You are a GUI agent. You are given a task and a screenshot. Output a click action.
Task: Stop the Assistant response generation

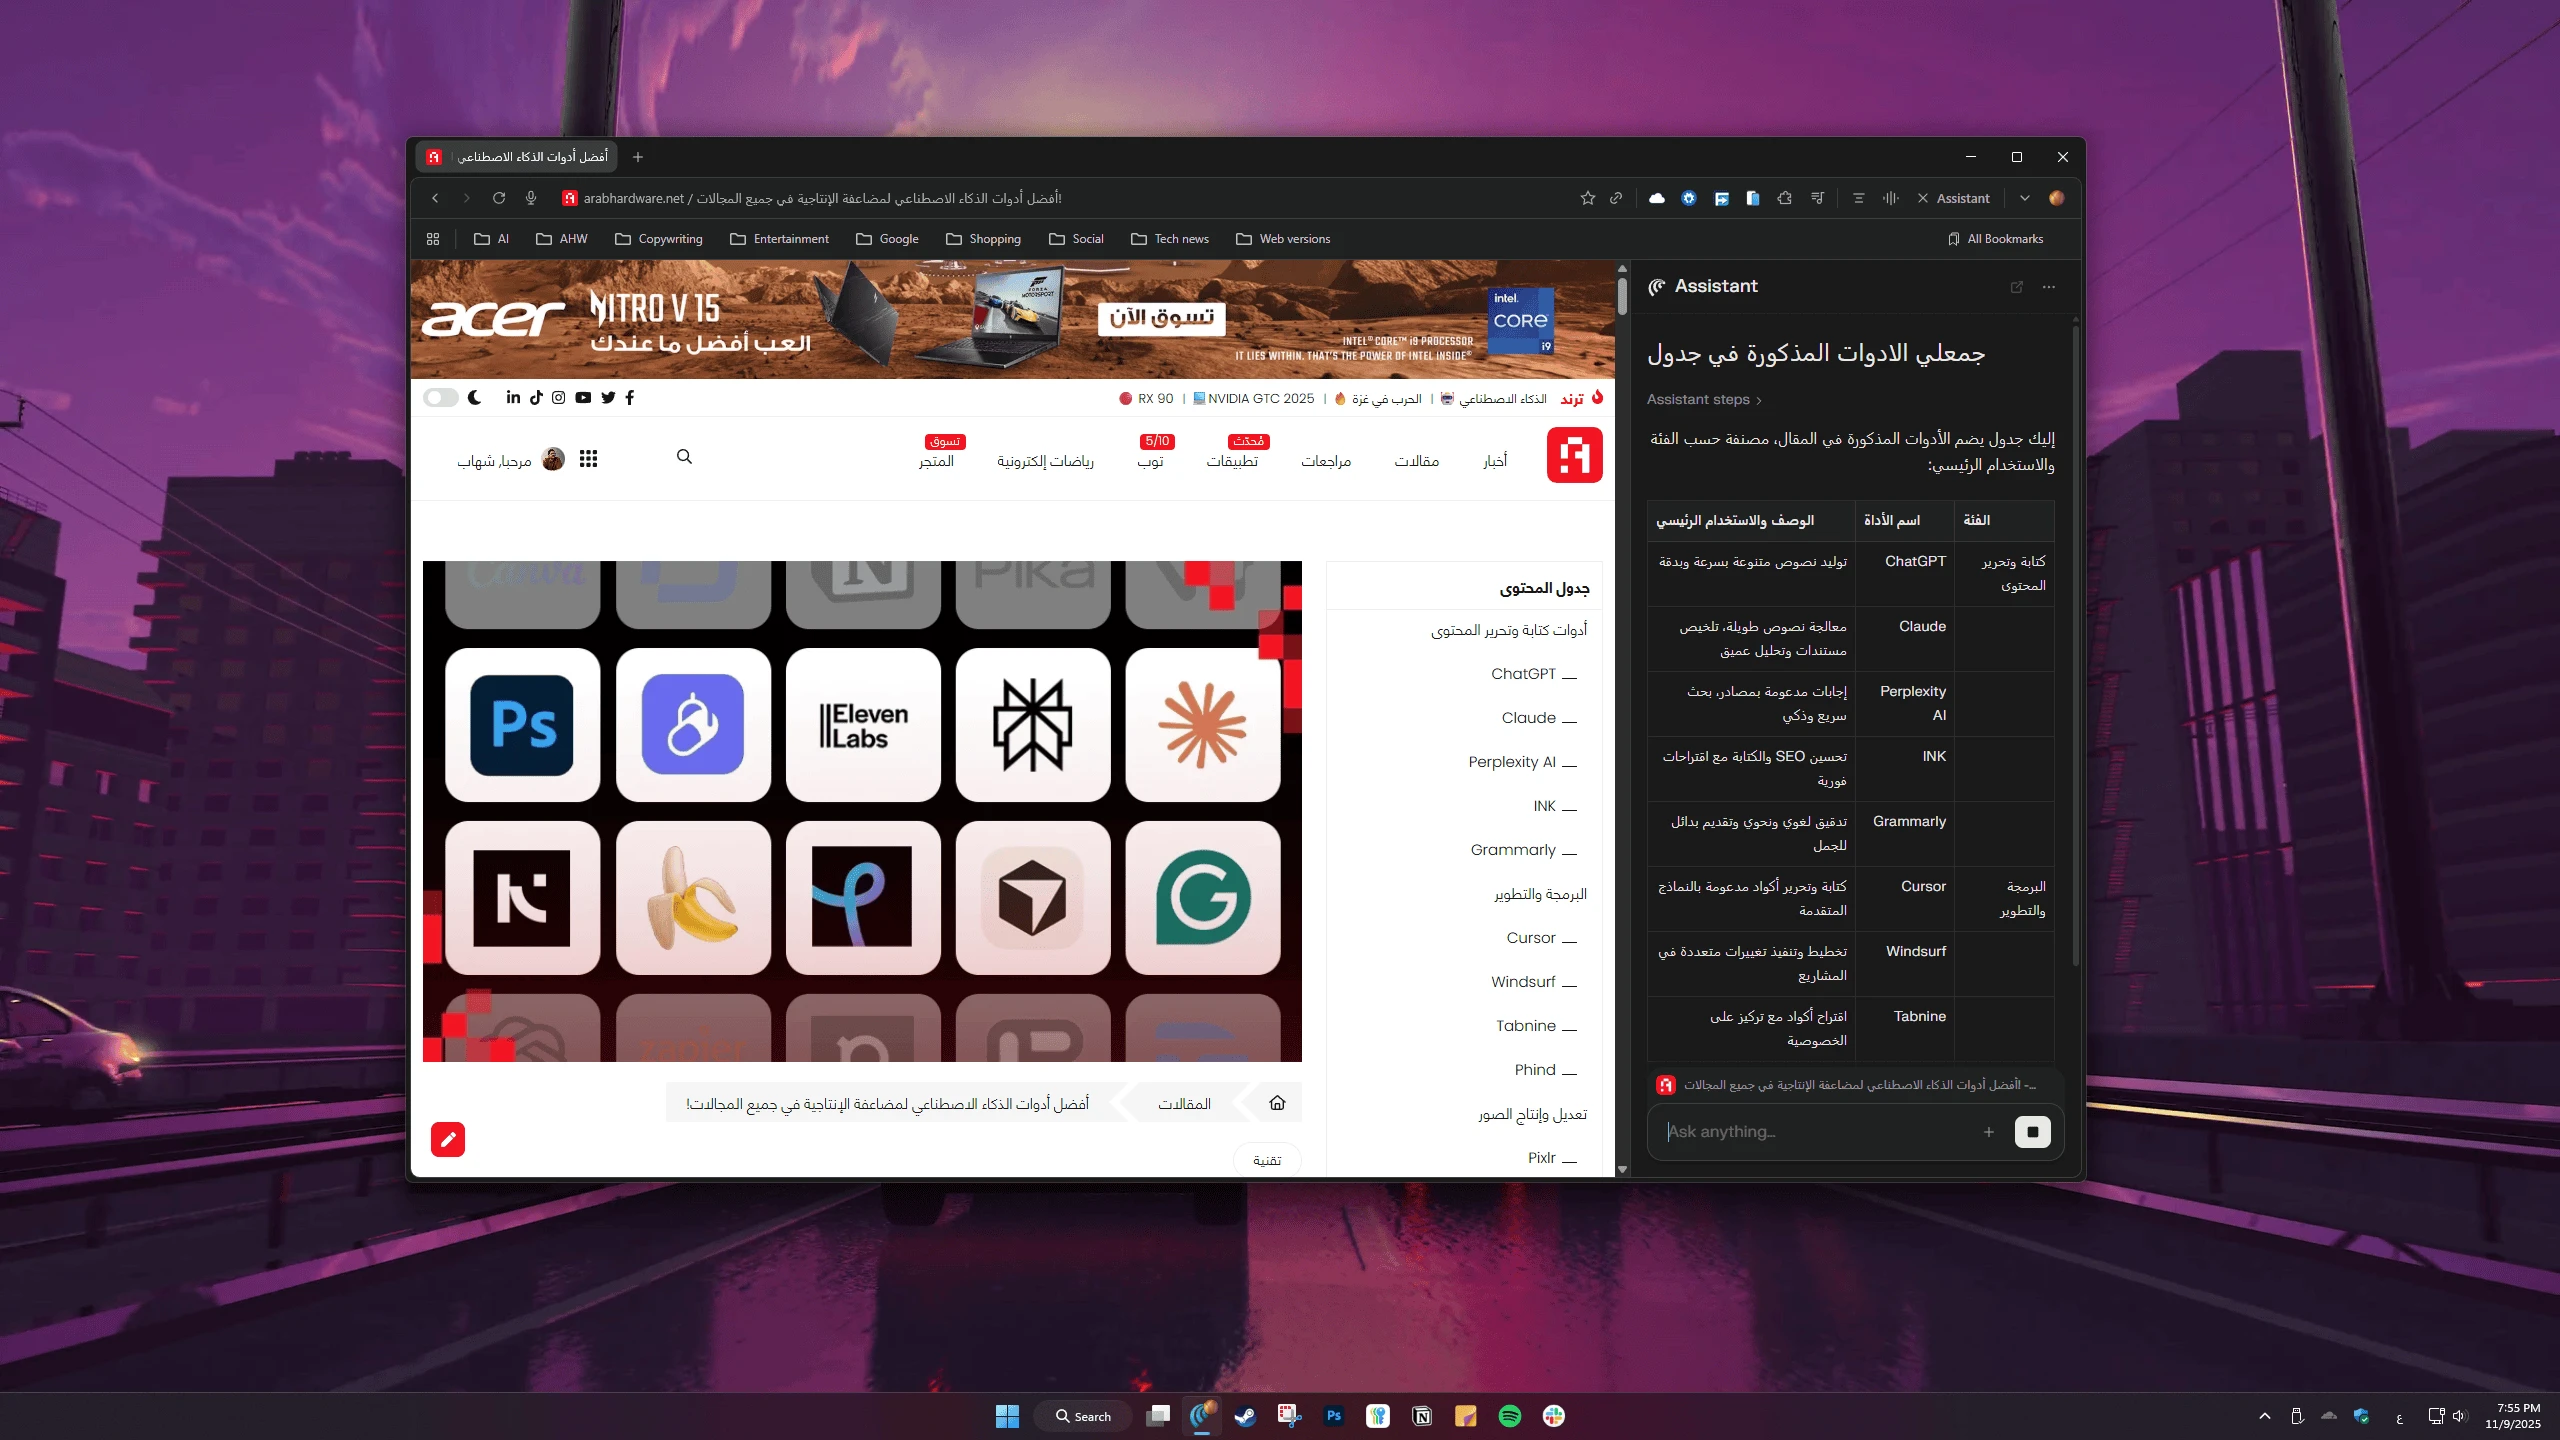pyautogui.click(x=2033, y=1131)
